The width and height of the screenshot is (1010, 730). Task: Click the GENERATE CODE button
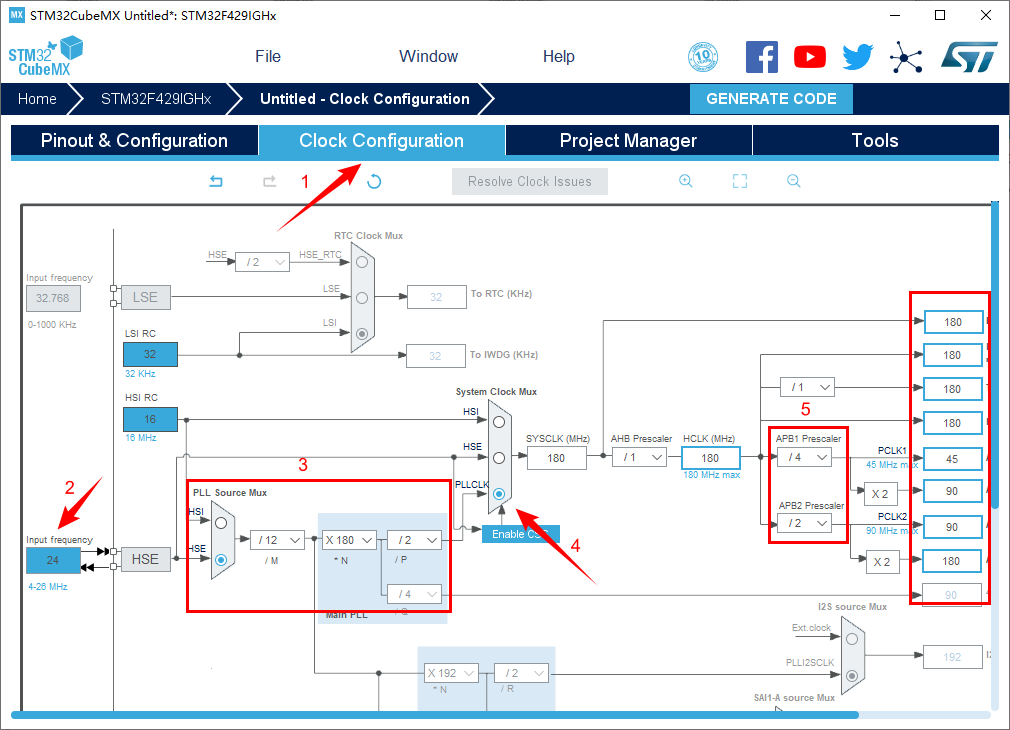[771, 99]
